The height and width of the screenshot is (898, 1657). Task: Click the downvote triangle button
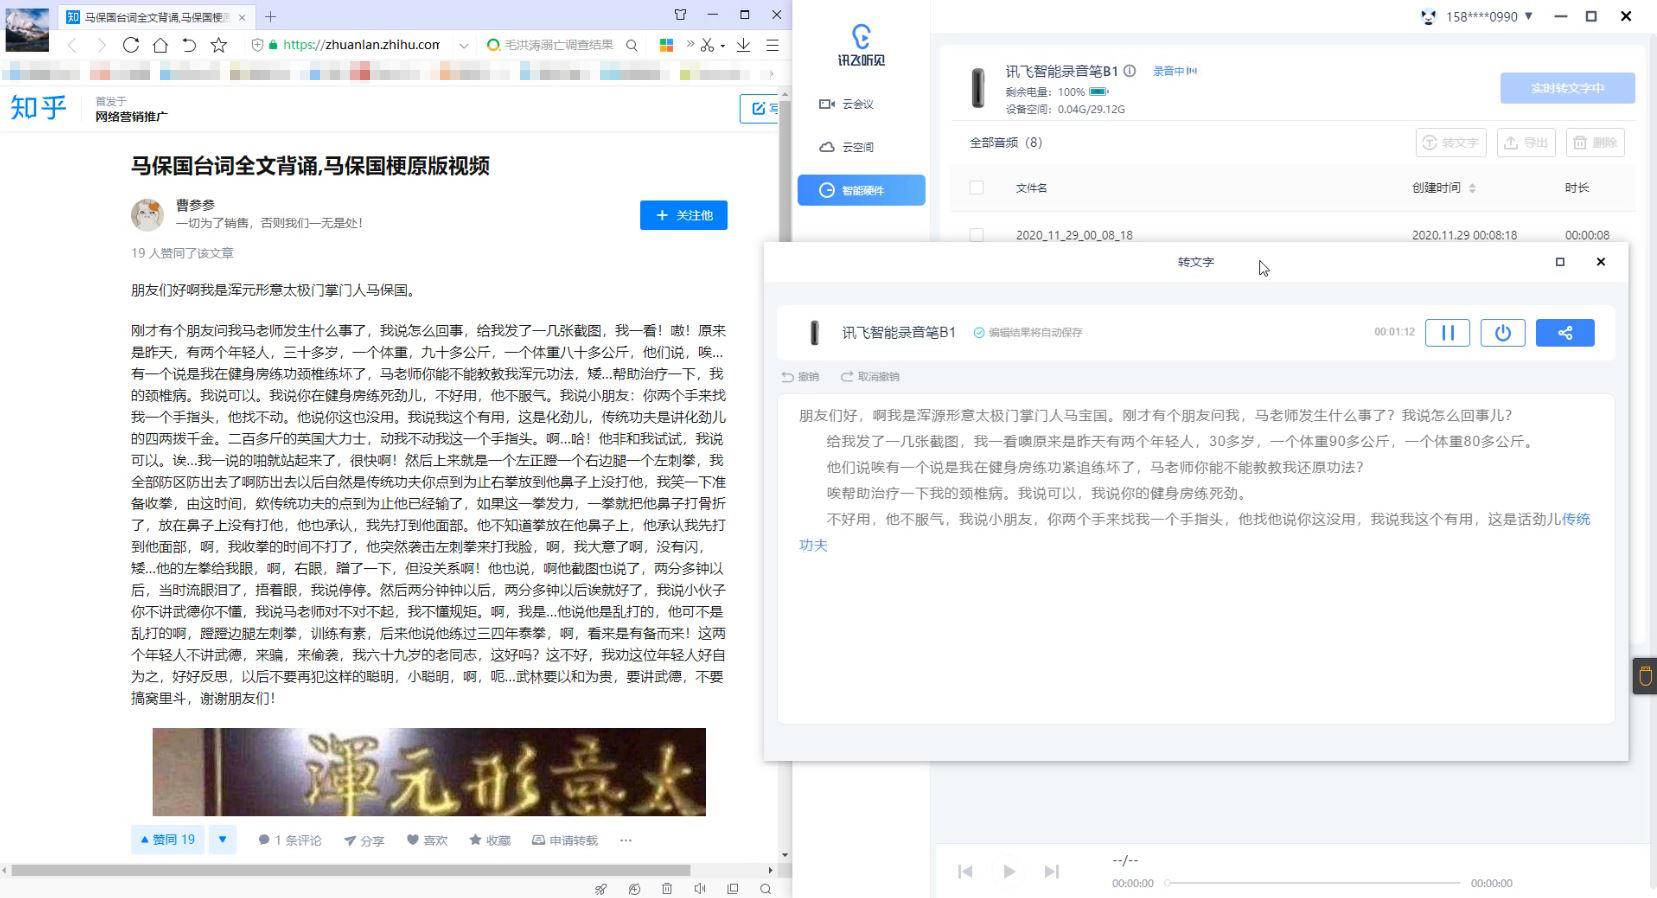point(222,840)
